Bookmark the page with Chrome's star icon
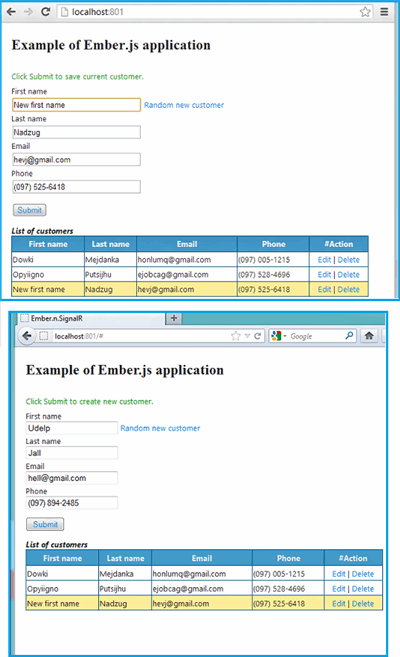 [x=365, y=12]
